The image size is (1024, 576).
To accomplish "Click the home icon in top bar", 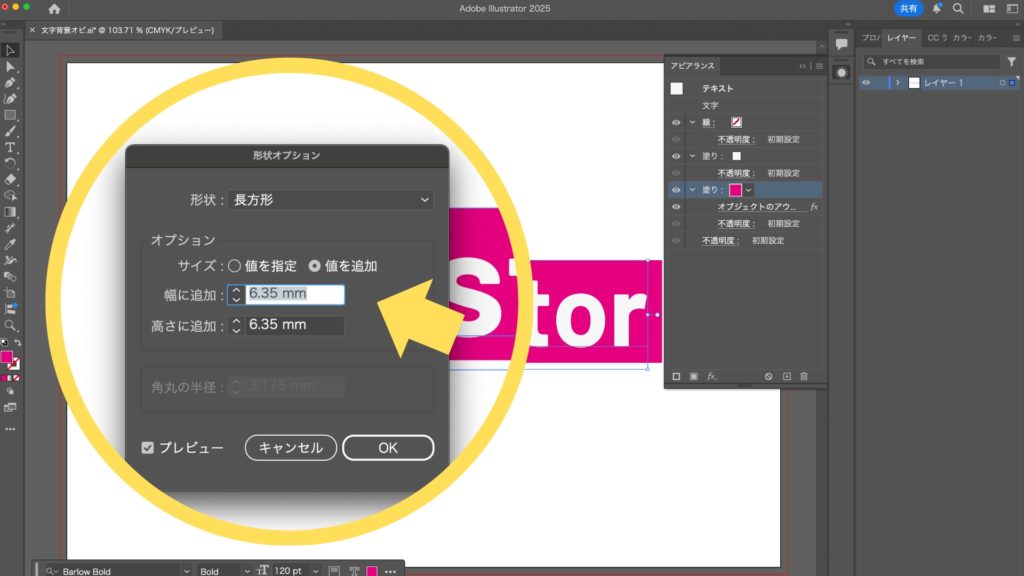I will coord(54,9).
